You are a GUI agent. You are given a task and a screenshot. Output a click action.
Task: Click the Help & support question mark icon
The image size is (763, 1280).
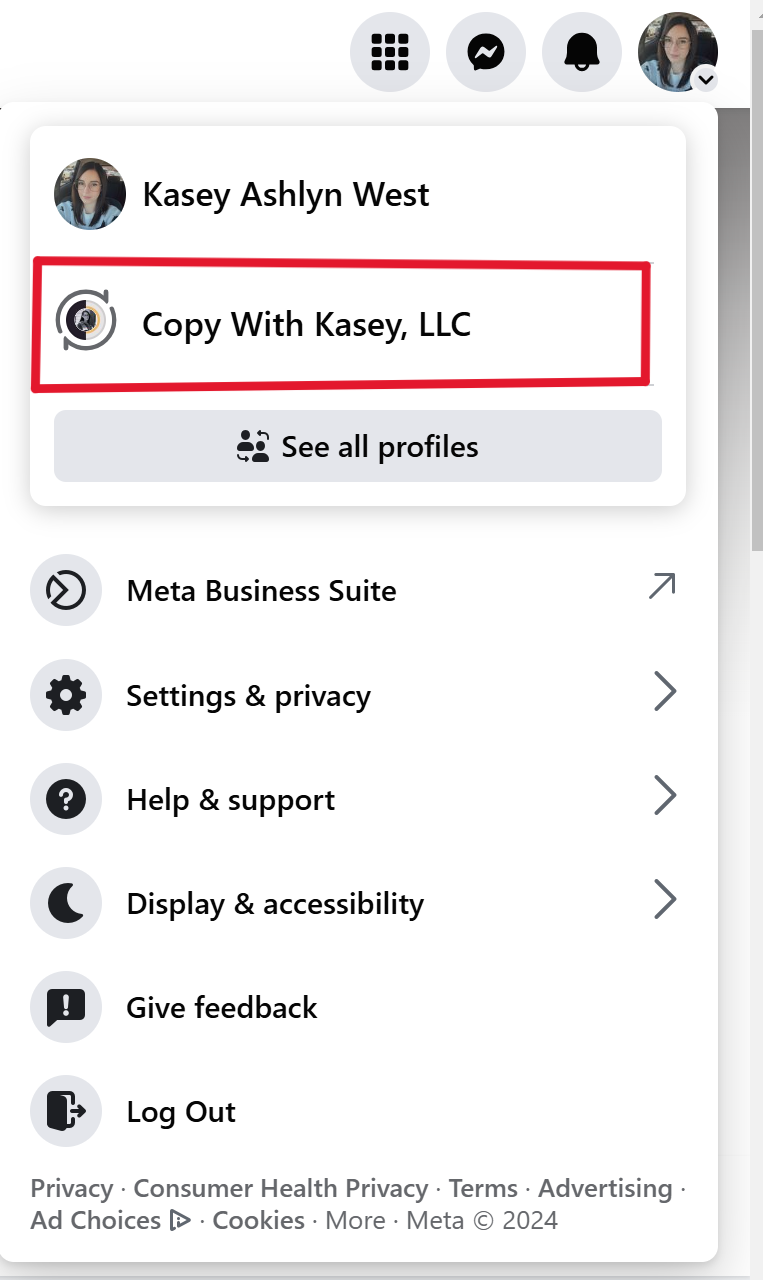click(66, 799)
